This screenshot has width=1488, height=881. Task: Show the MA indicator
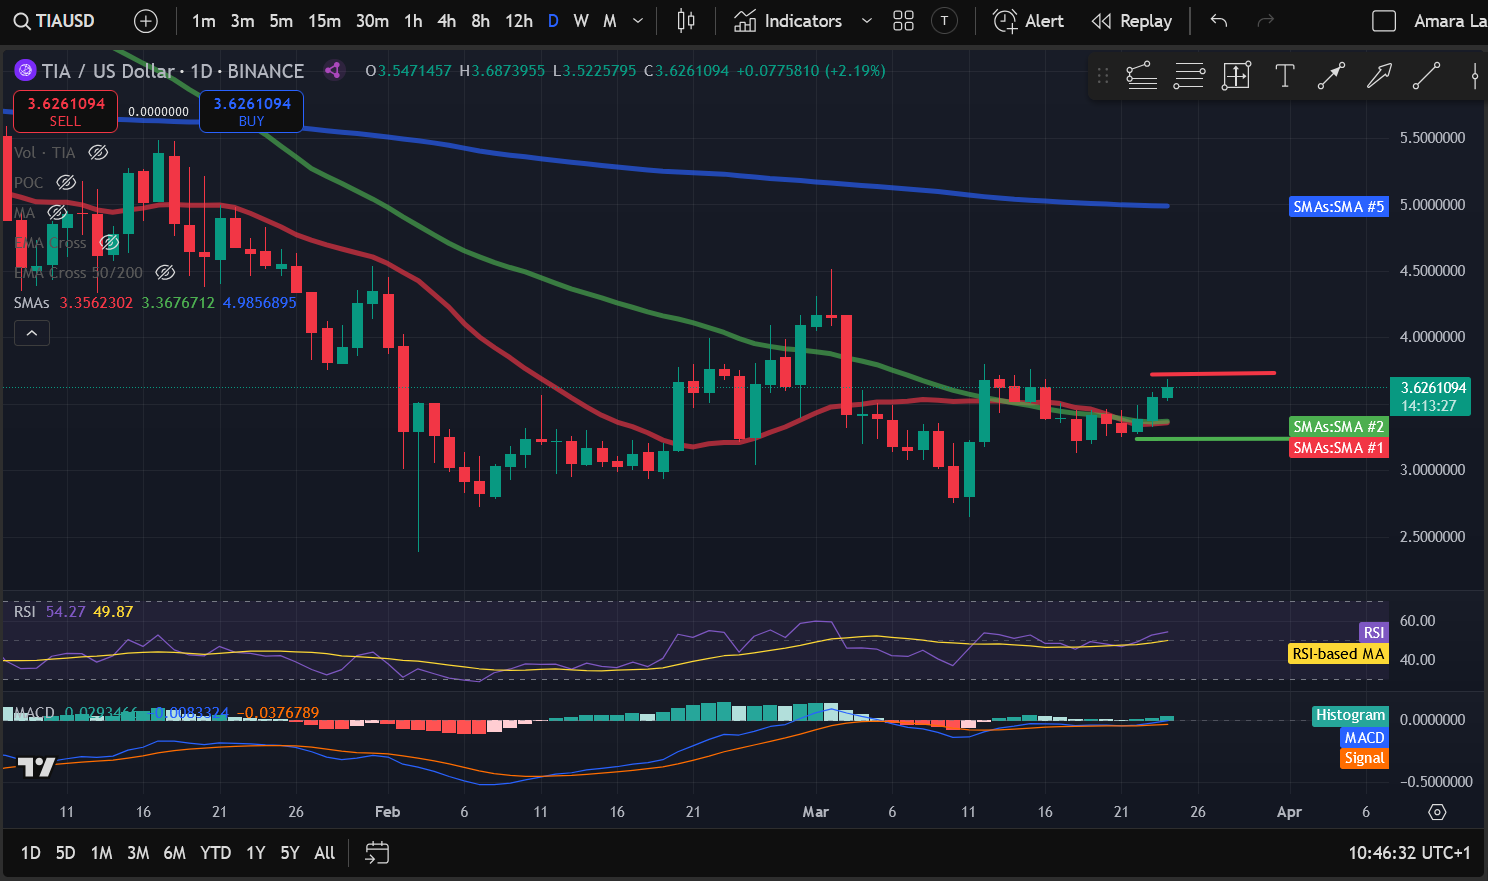58,213
